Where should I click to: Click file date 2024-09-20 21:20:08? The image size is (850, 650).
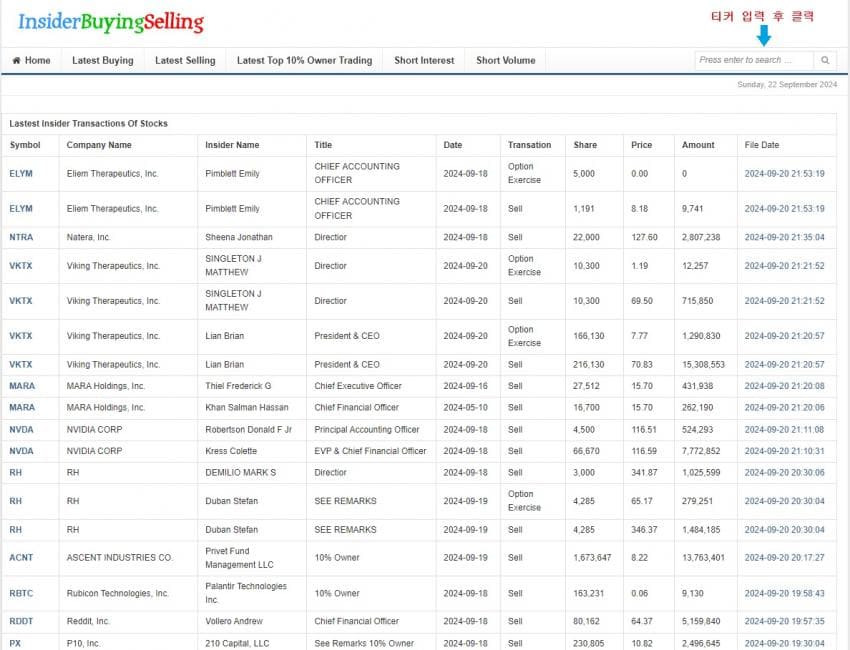tap(784, 386)
